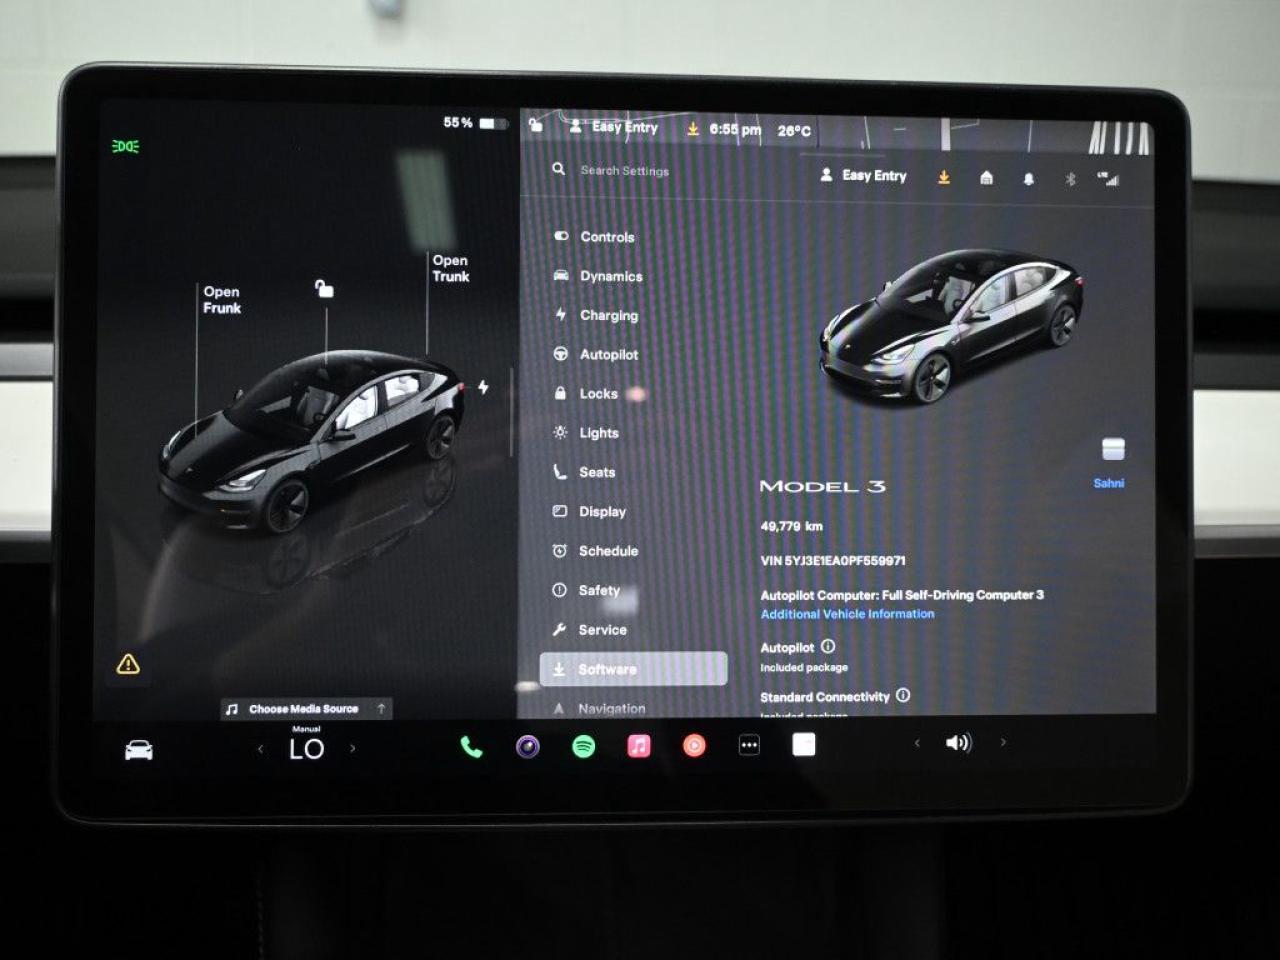Tap the 26°C outside temperature

(x=794, y=131)
